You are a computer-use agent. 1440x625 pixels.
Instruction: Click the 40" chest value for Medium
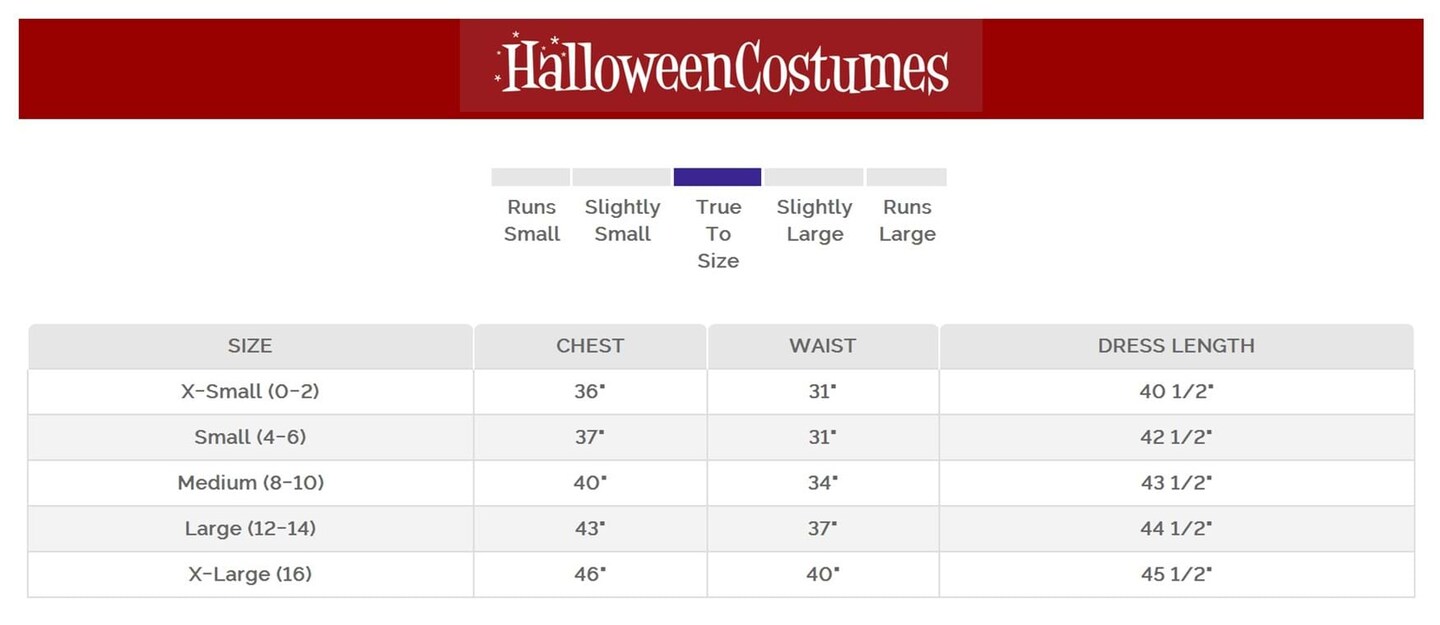tap(590, 483)
